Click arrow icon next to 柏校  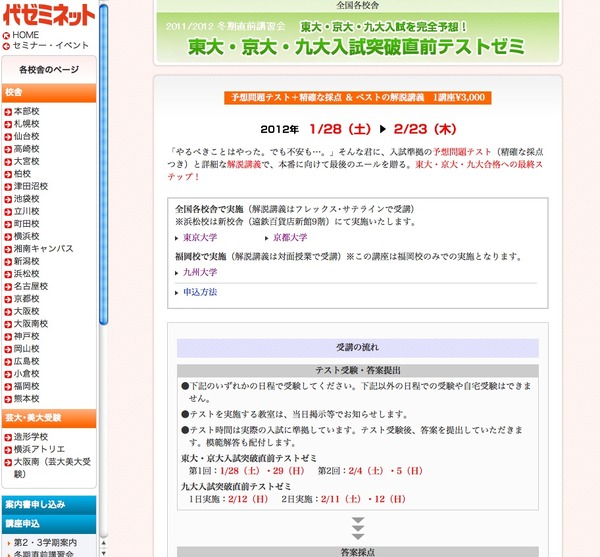point(8,174)
